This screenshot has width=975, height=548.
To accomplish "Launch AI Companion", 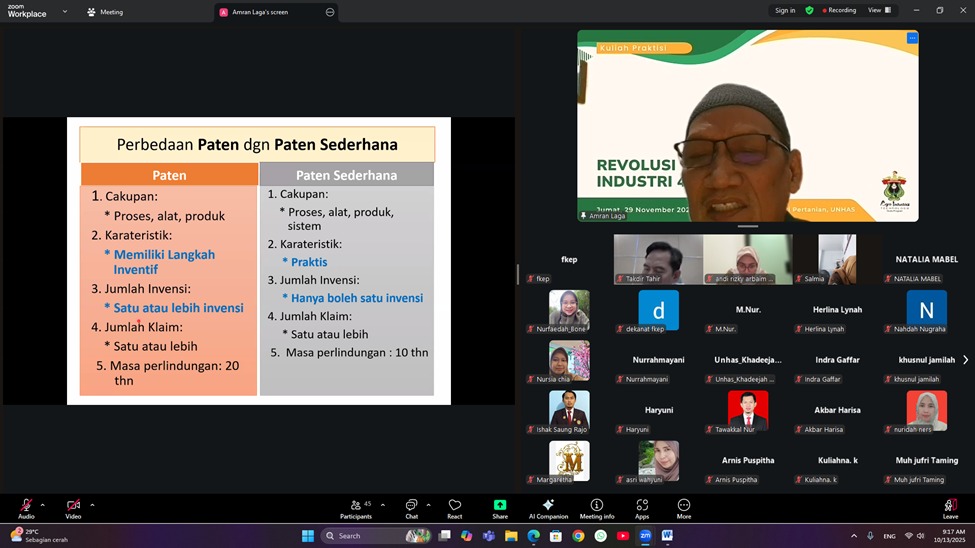I will 547,508.
